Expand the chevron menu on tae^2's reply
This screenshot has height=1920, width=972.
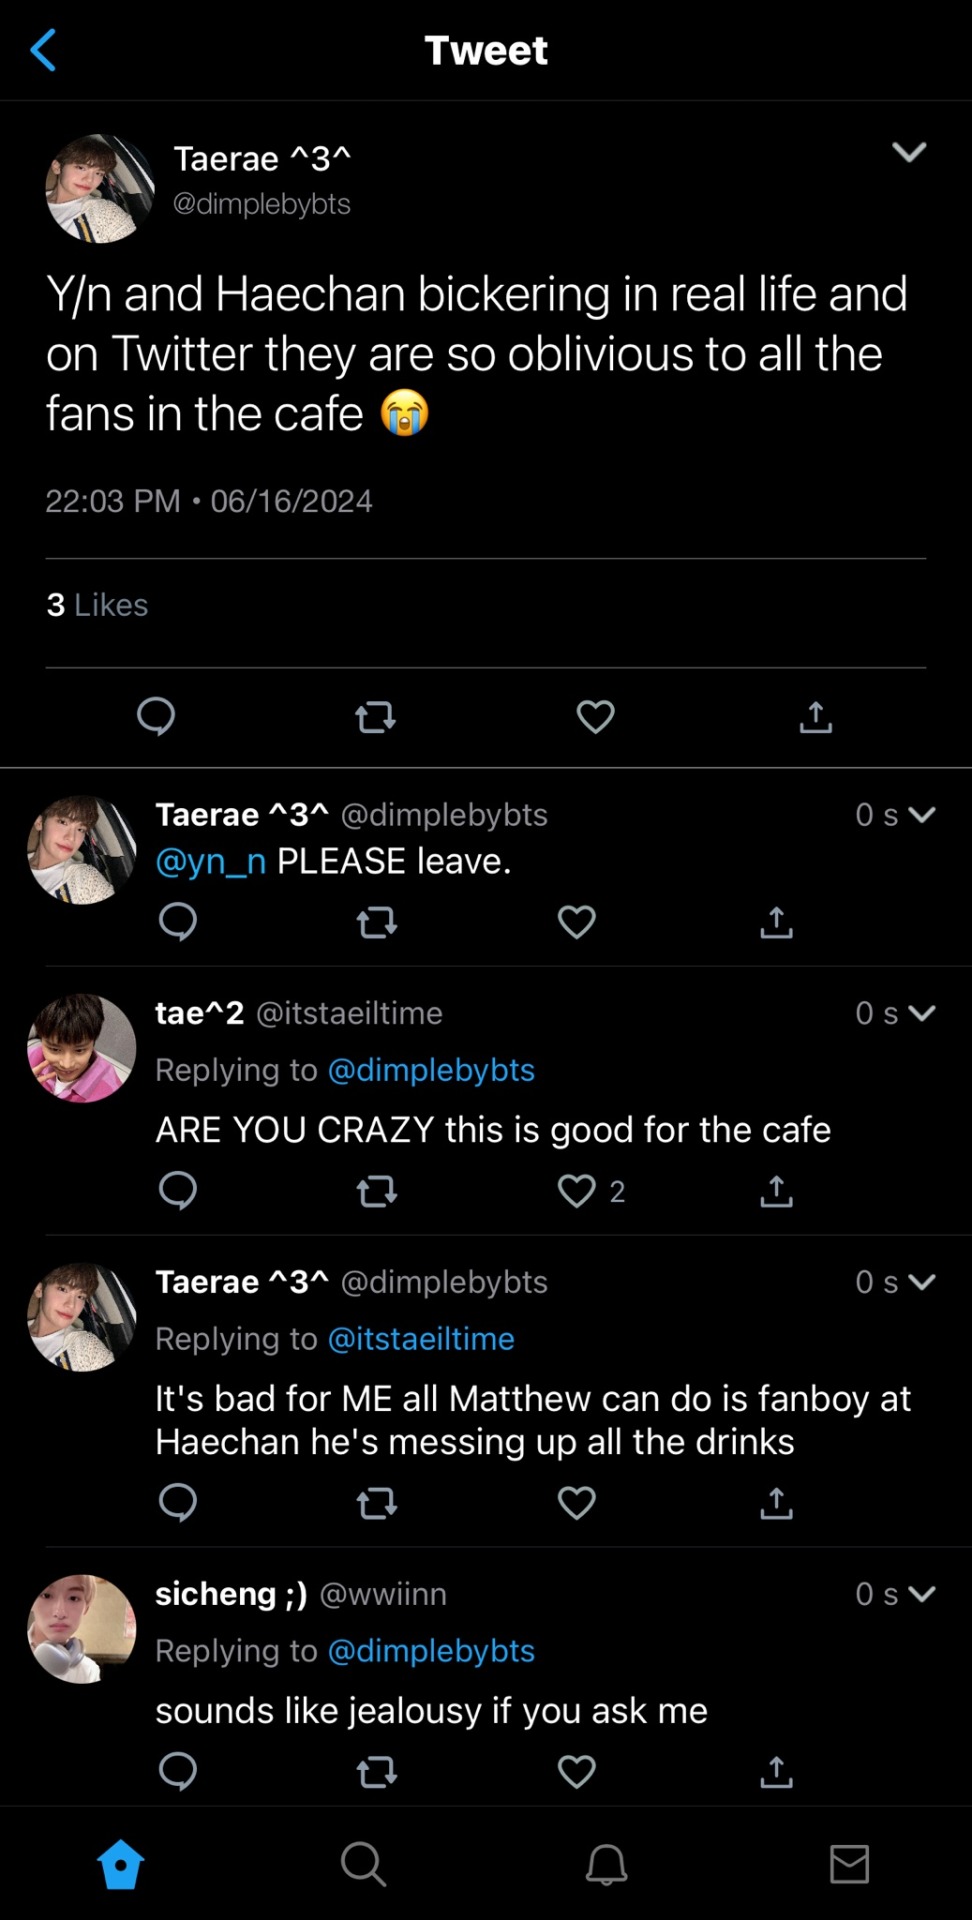[x=922, y=1013]
